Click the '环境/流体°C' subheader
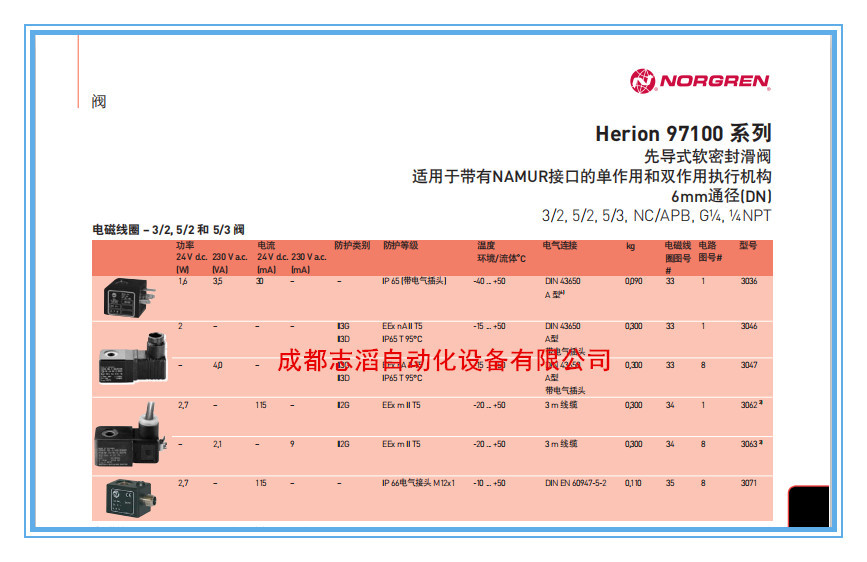This screenshot has width=867, height=562. click(502, 258)
